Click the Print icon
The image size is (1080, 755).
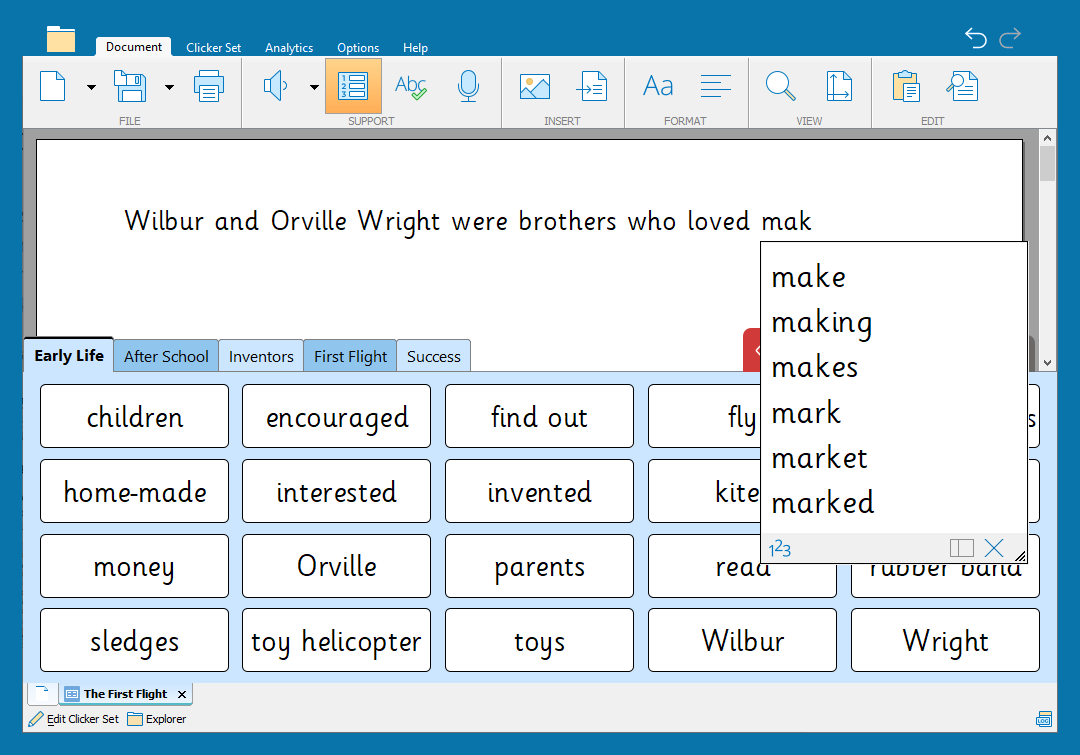click(x=208, y=86)
